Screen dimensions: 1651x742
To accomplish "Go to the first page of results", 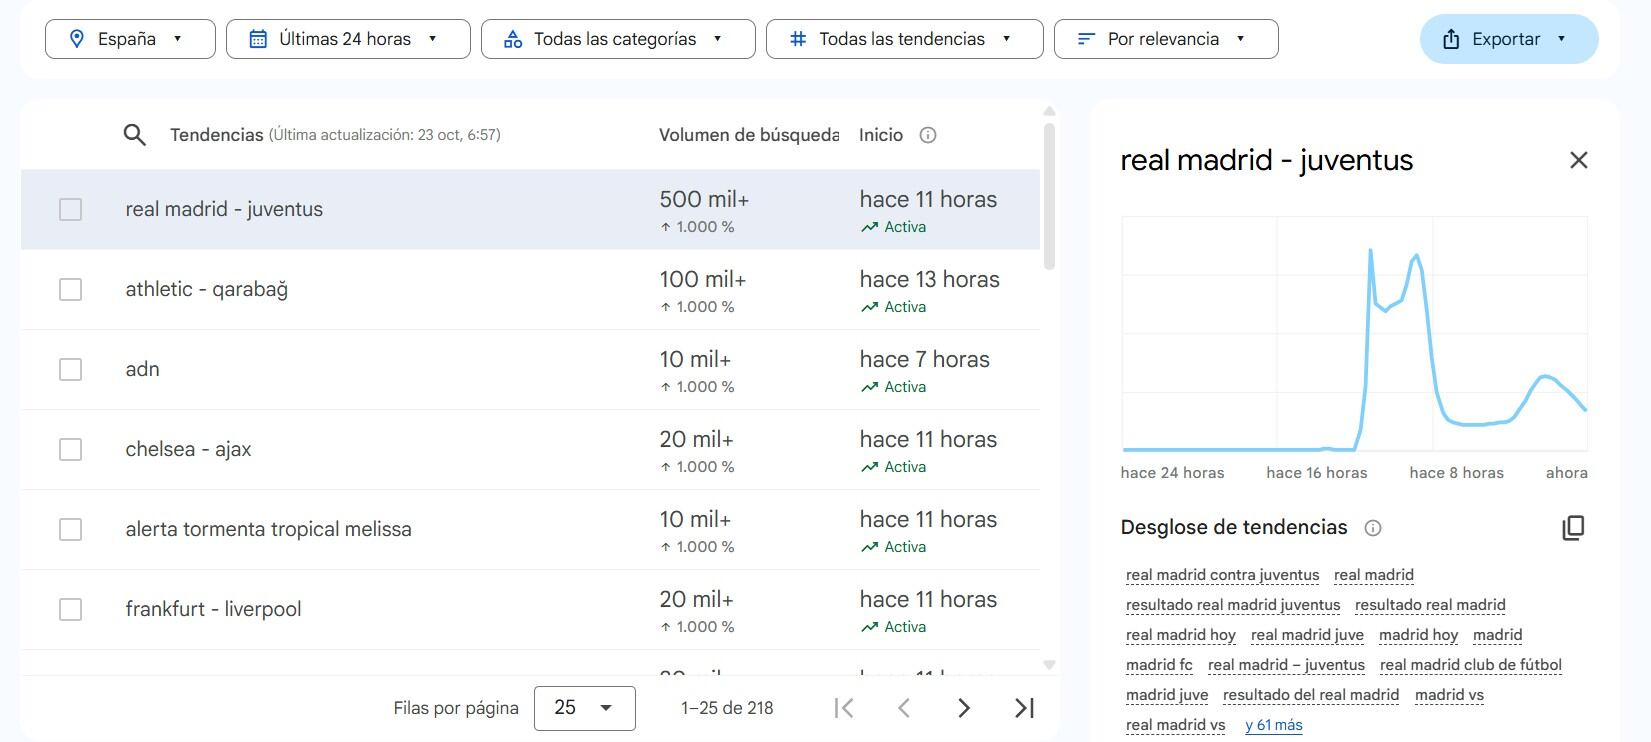I will point(844,708).
